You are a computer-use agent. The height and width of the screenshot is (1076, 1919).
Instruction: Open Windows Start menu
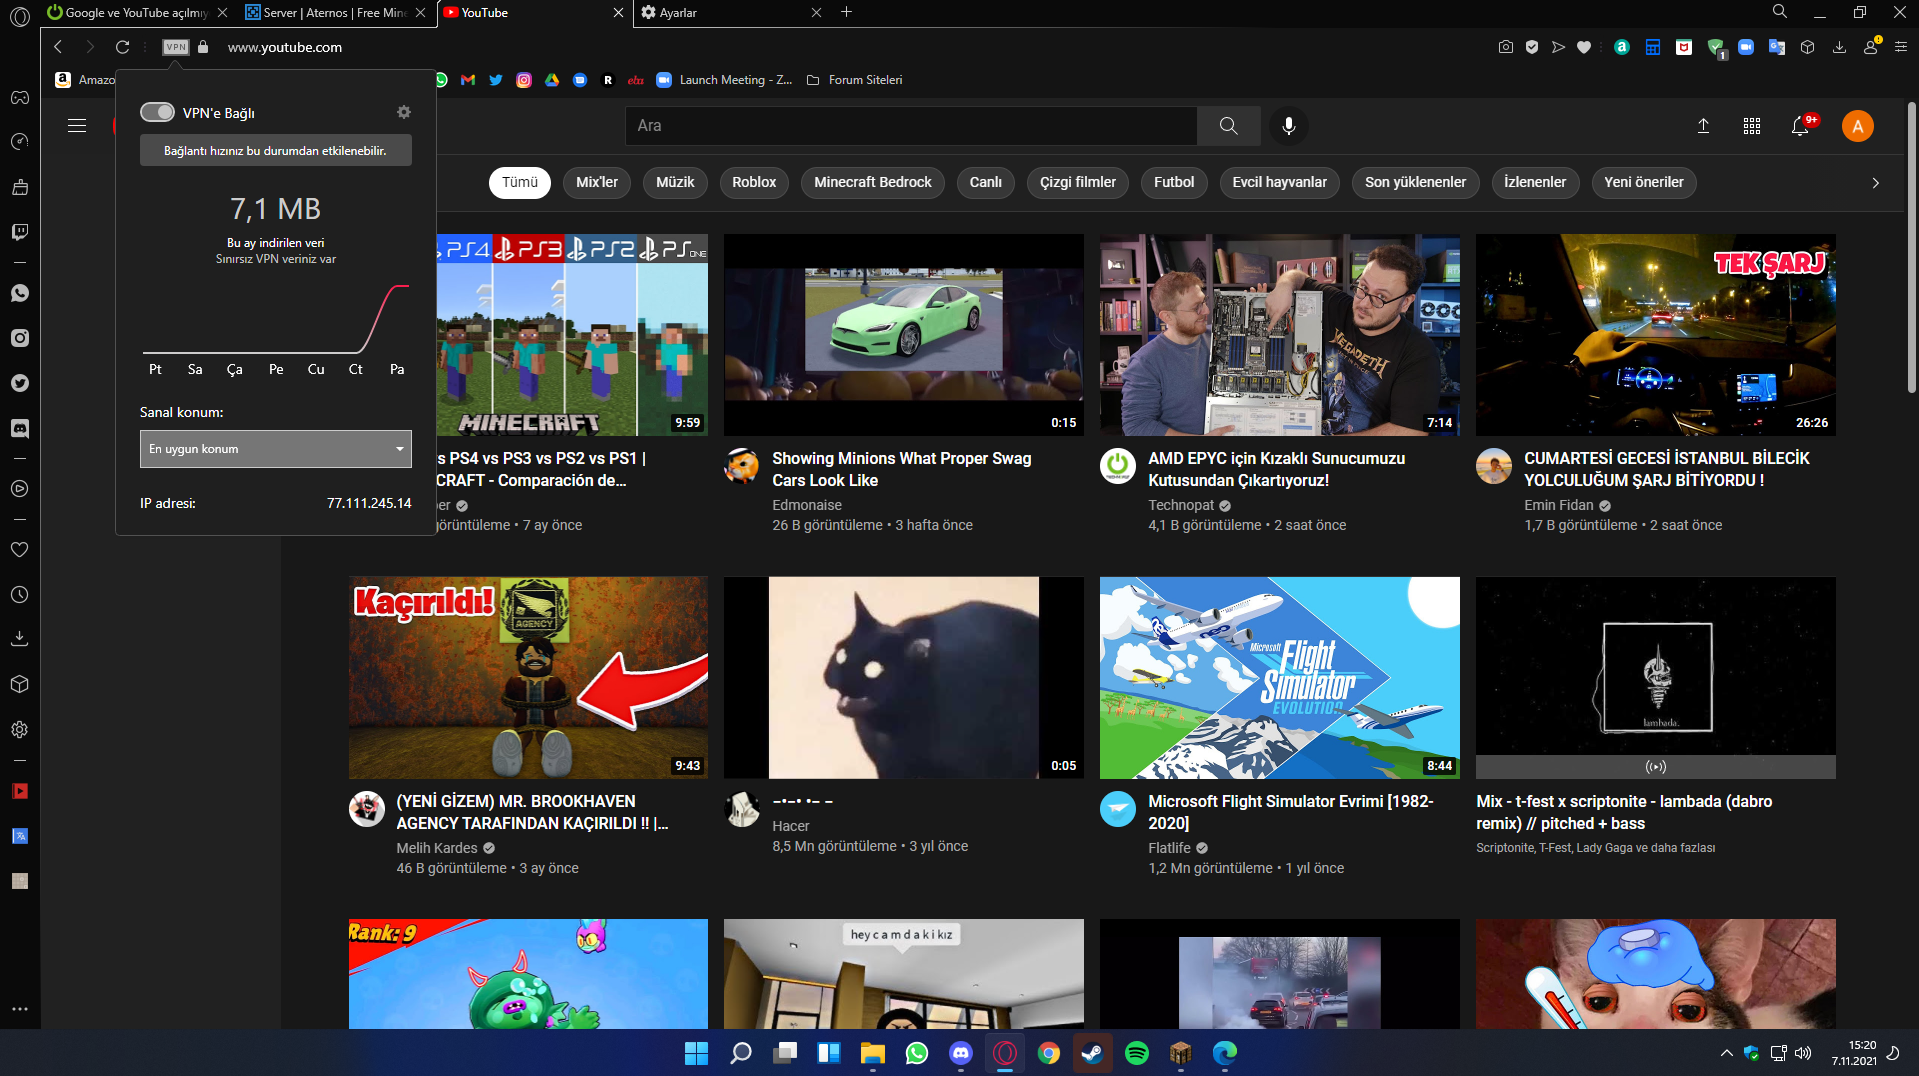click(696, 1053)
